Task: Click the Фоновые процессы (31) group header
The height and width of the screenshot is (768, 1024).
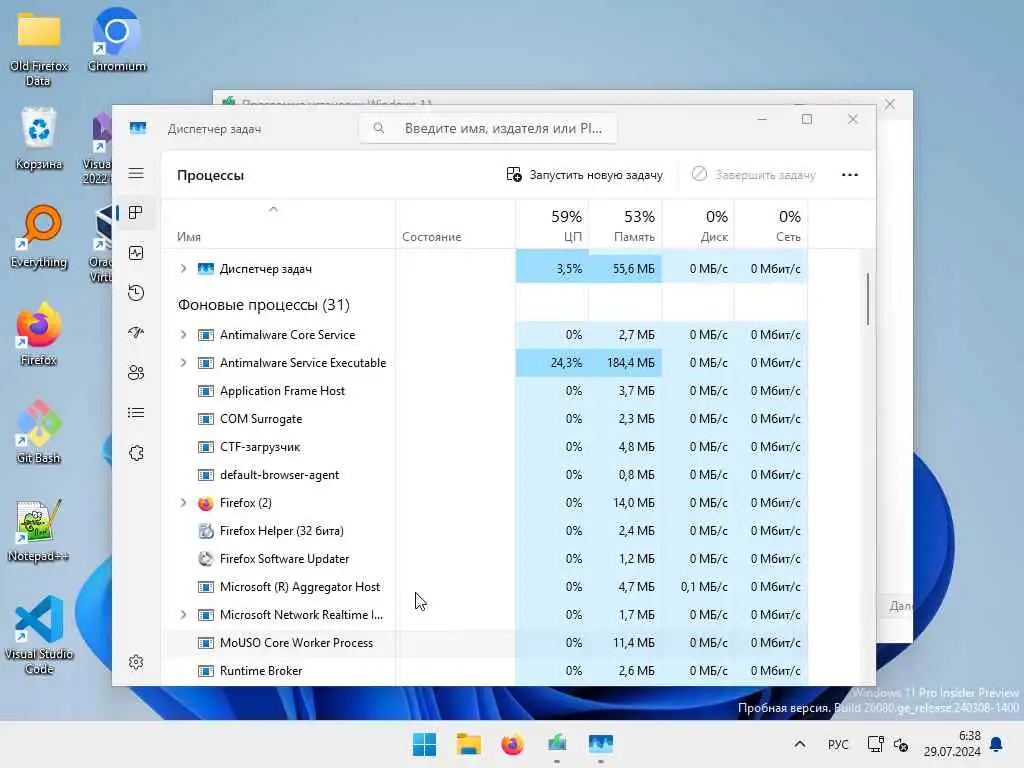Action: click(x=264, y=304)
